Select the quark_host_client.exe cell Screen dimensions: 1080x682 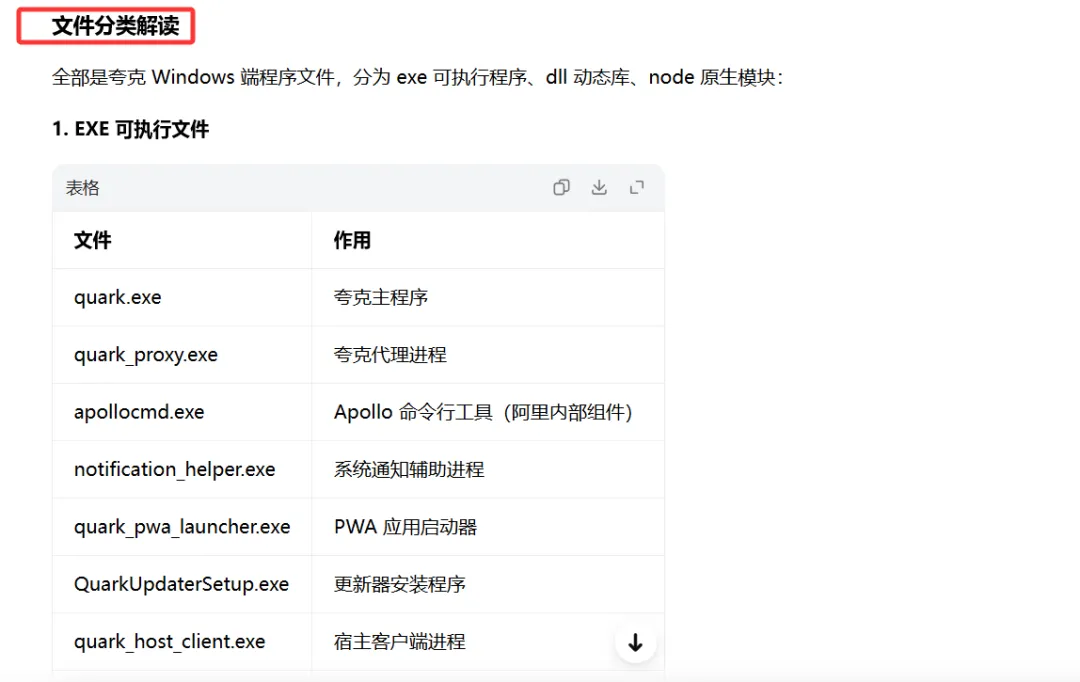182,641
